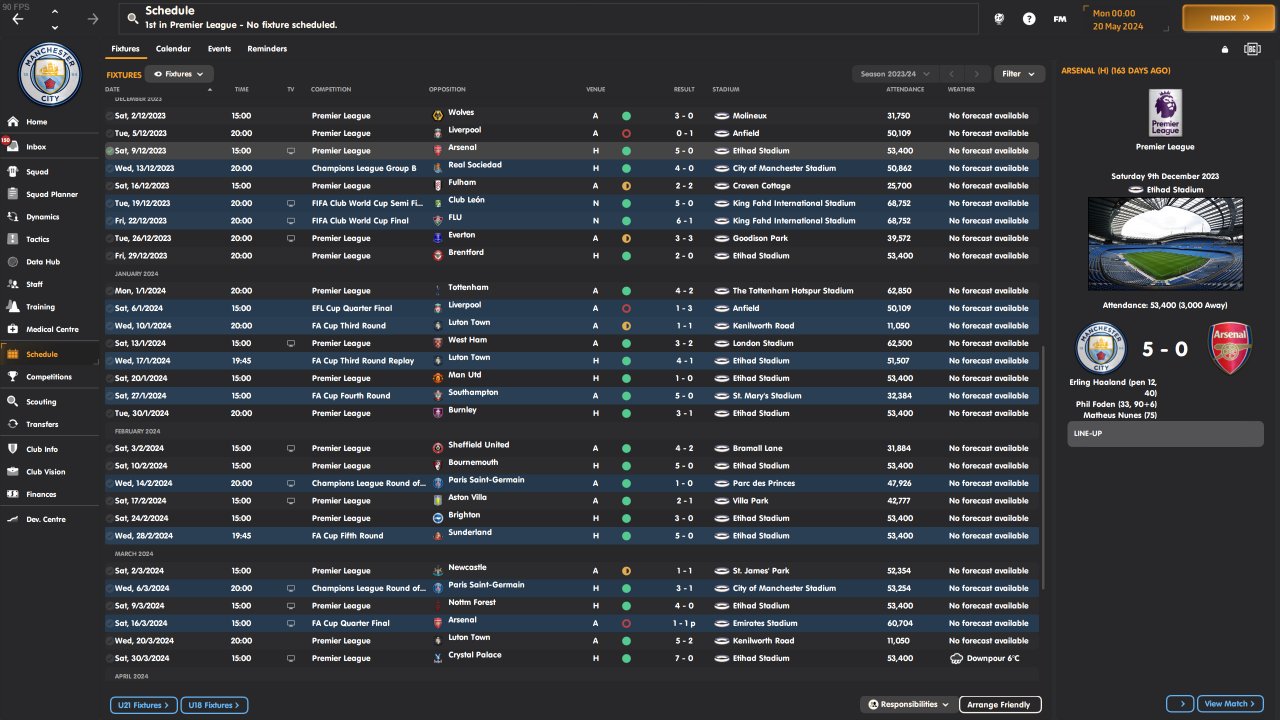Viewport: 1280px width, 720px height.
Task: Click the BG scoreboard icon
Action: [x=1252, y=49]
